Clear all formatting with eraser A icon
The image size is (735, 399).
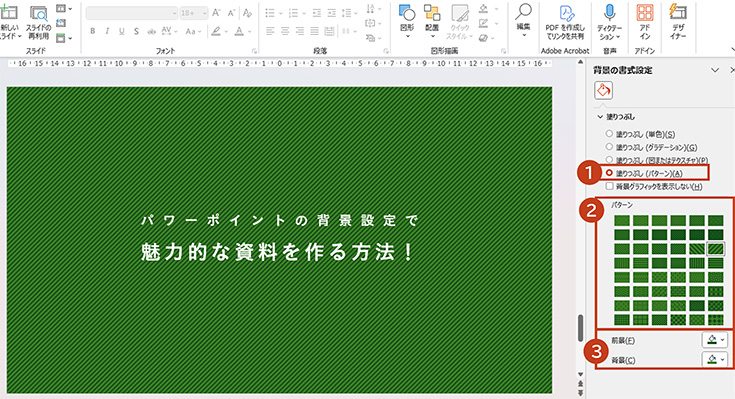(248, 13)
